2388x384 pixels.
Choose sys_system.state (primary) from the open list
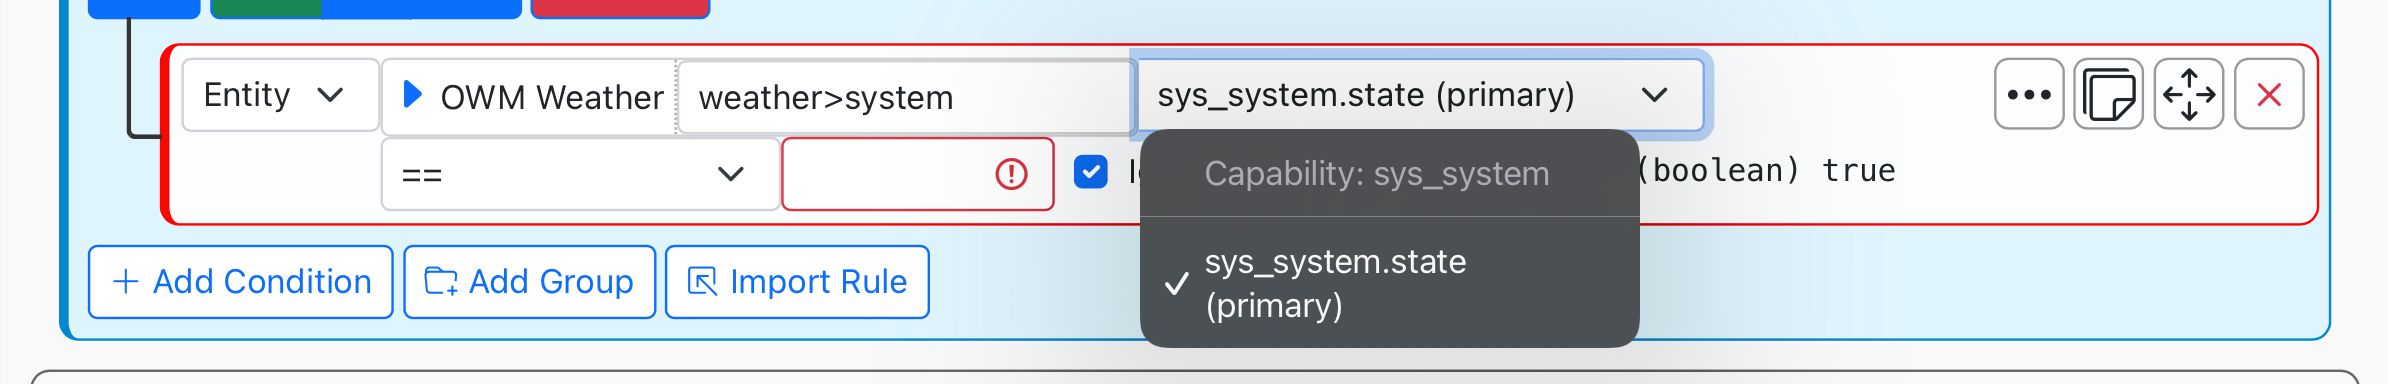(x=1389, y=283)
